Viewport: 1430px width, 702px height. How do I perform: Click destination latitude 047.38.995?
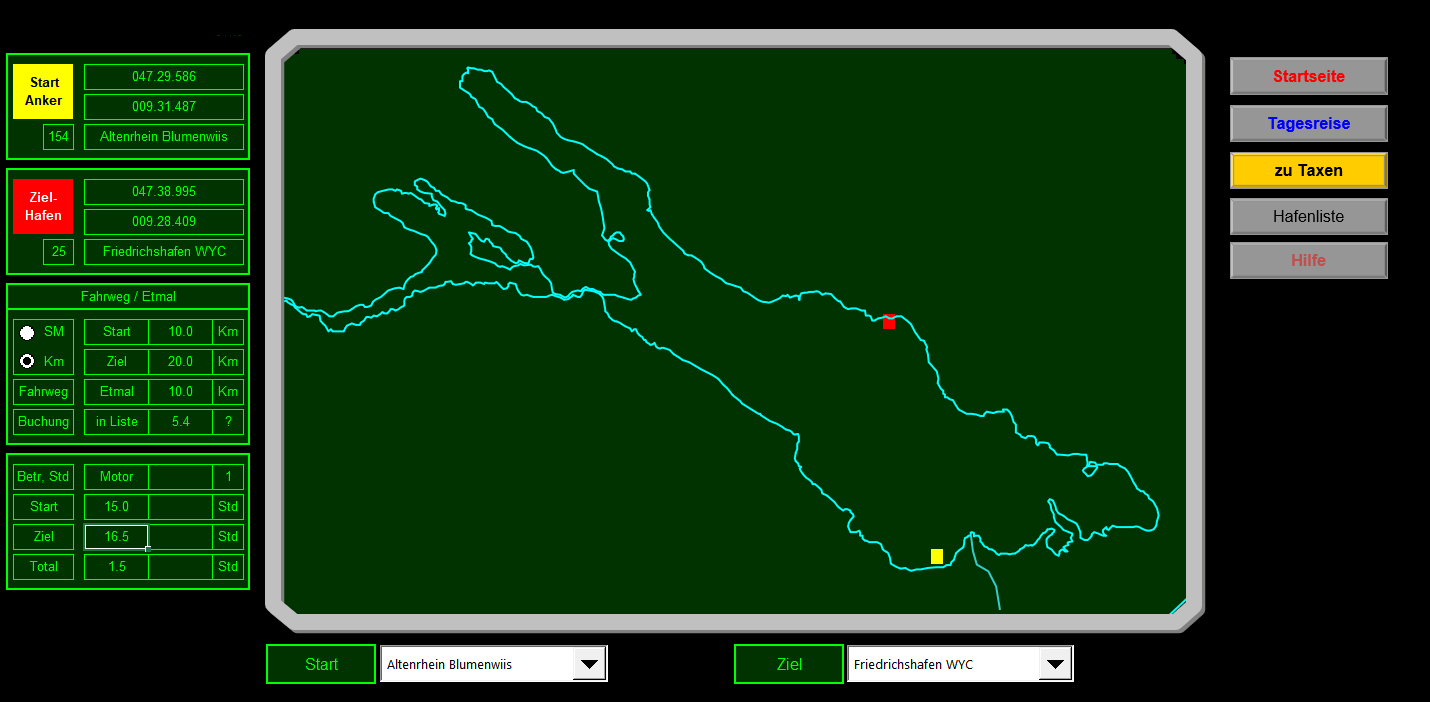click(164, 191)
